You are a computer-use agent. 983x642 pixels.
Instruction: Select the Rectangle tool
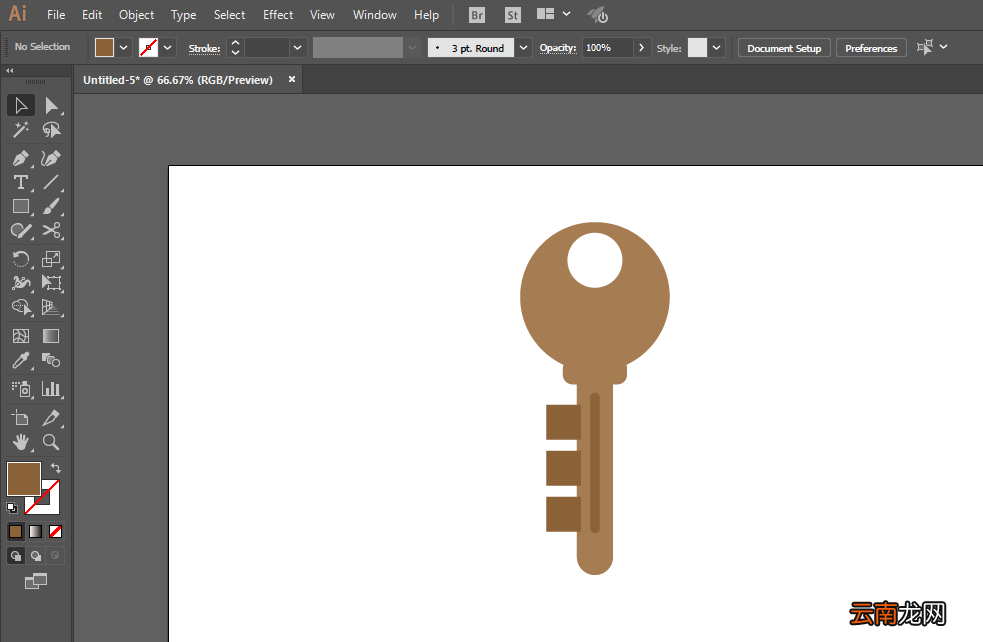(21, 206)
